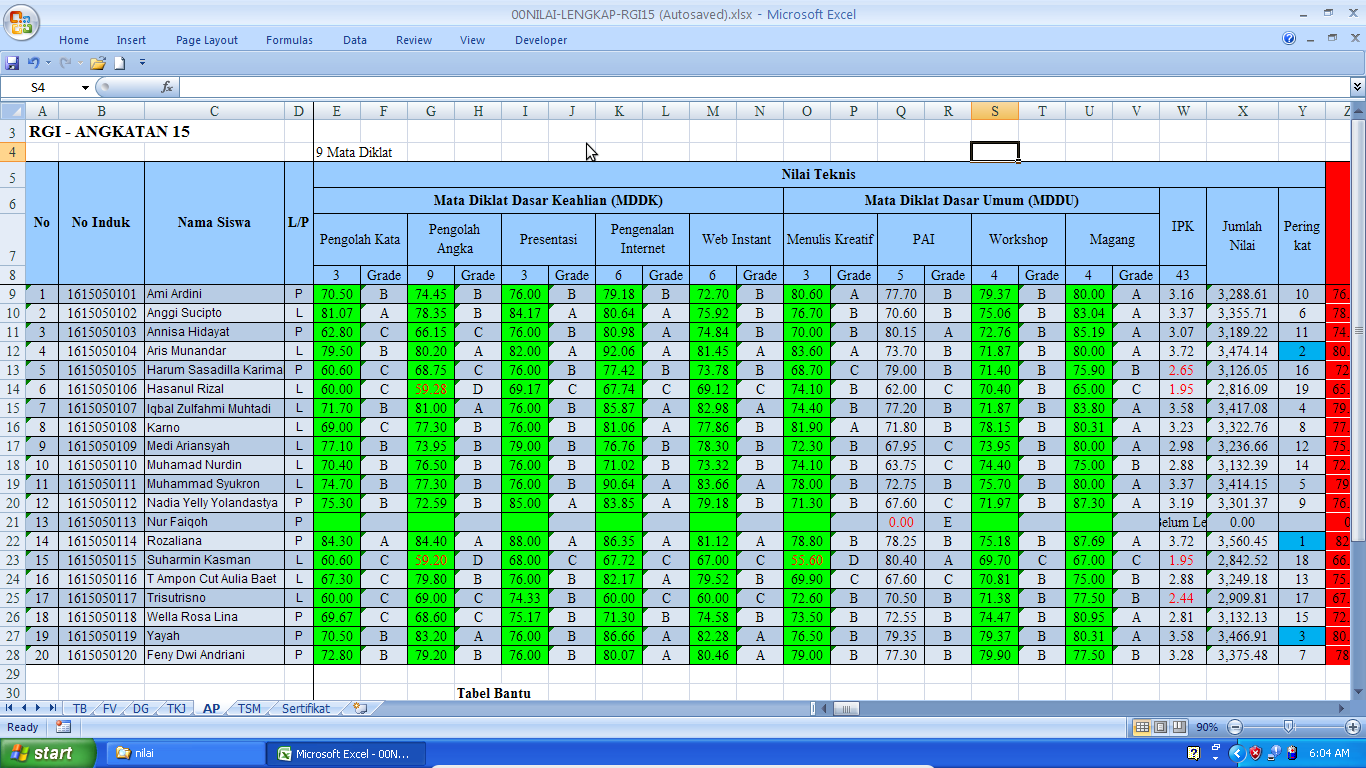Click the Insert Function fx icon
The image size is (1366, 768).
tap(167, 88)
